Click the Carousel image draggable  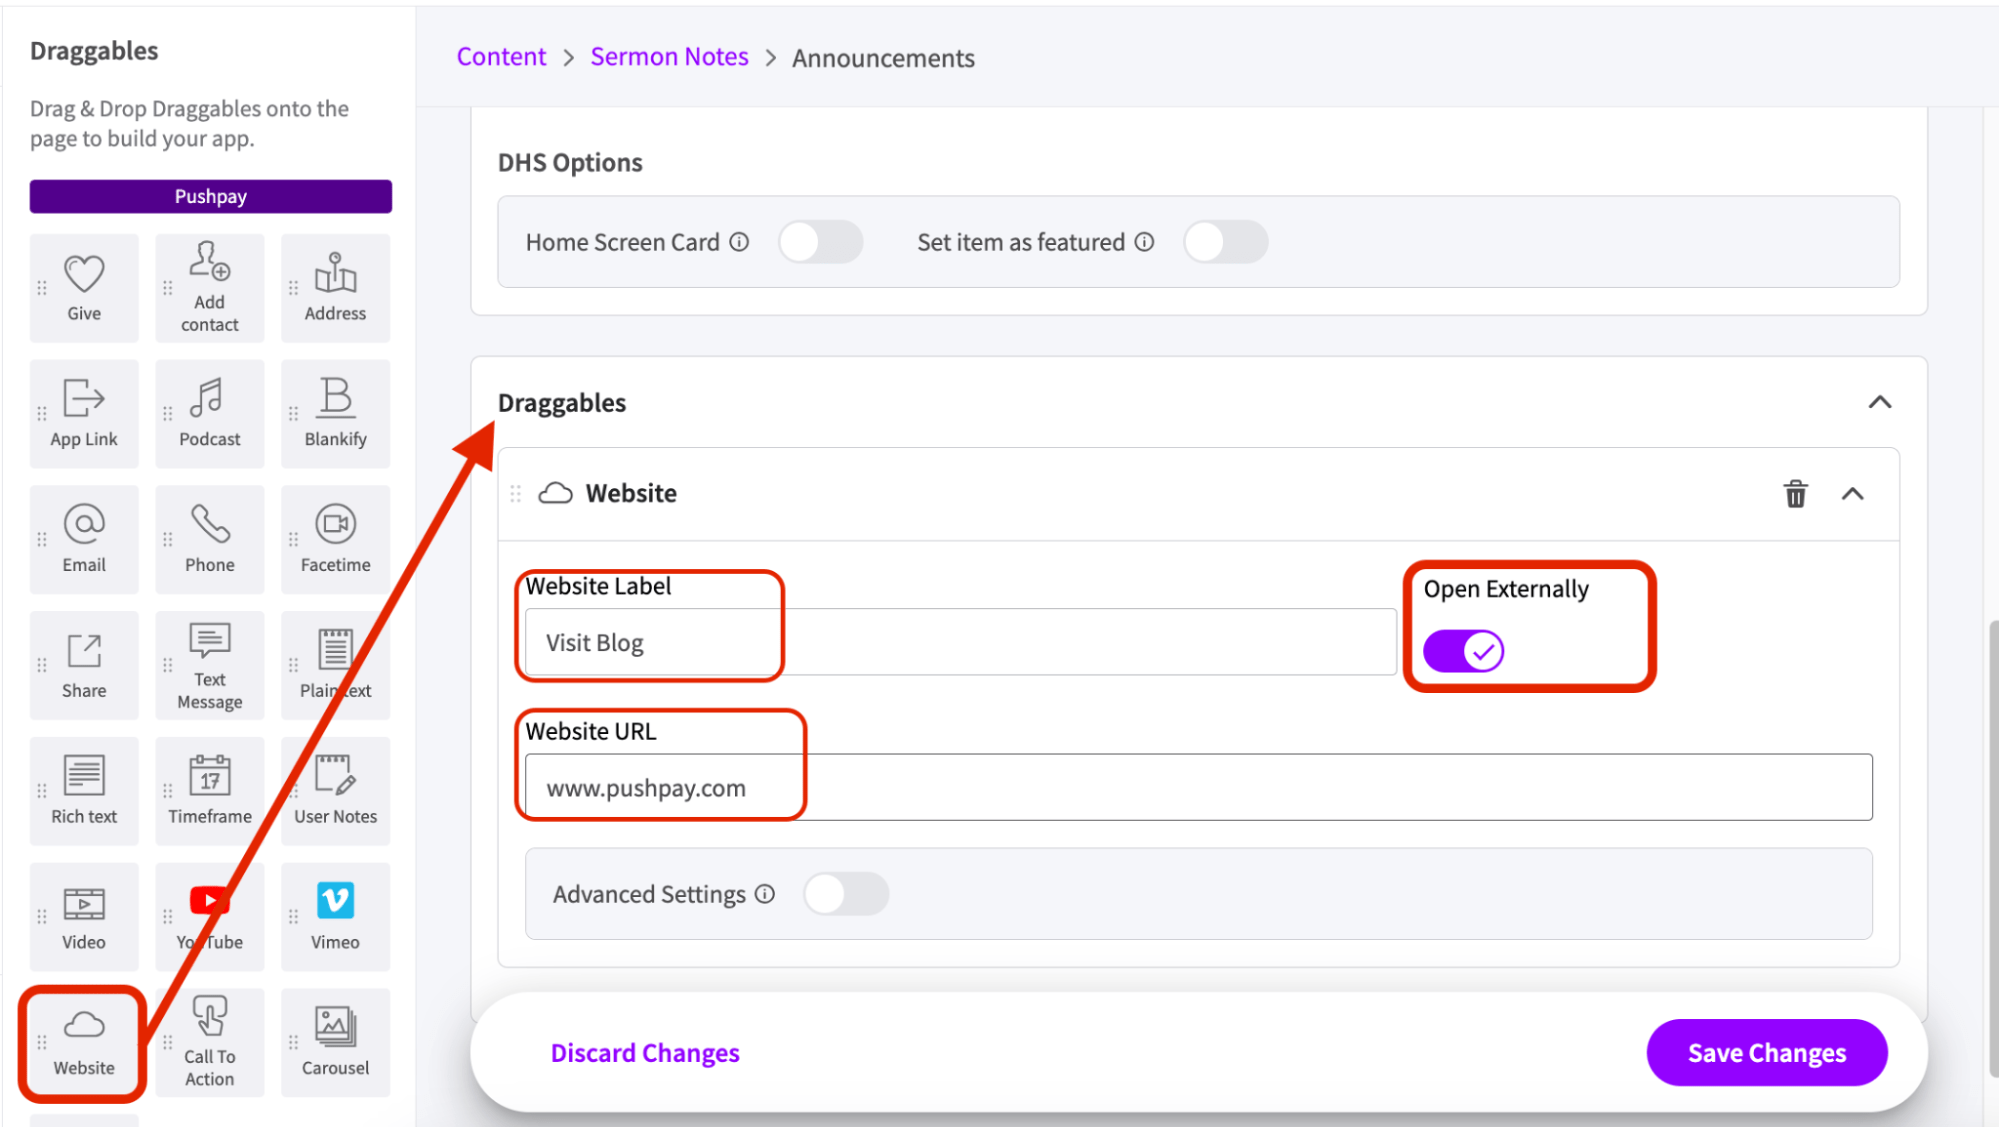pos(335,1041)
